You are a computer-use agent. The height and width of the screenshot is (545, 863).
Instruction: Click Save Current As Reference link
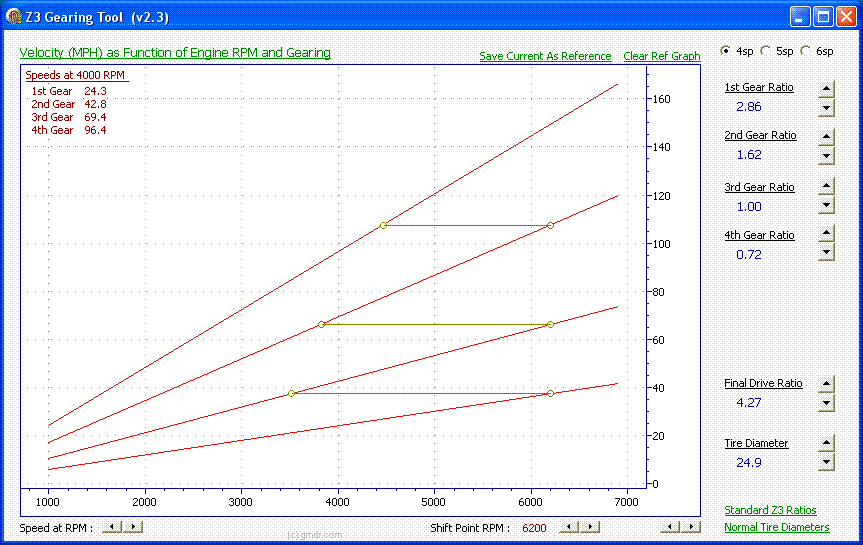pos(545,56)
